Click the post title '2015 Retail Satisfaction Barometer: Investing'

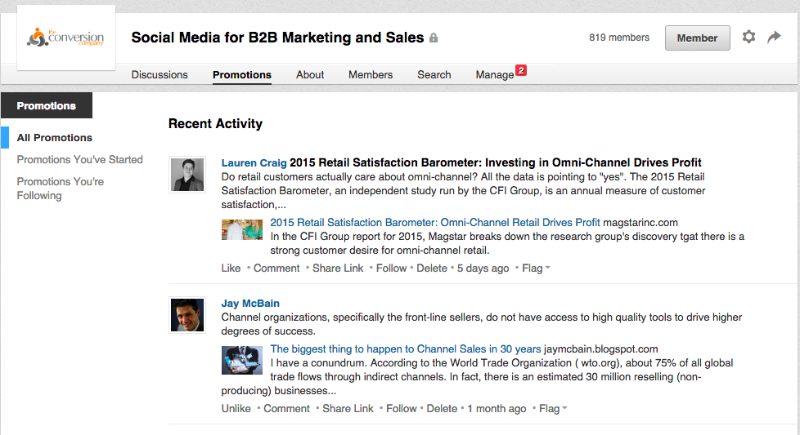[495, 163]
